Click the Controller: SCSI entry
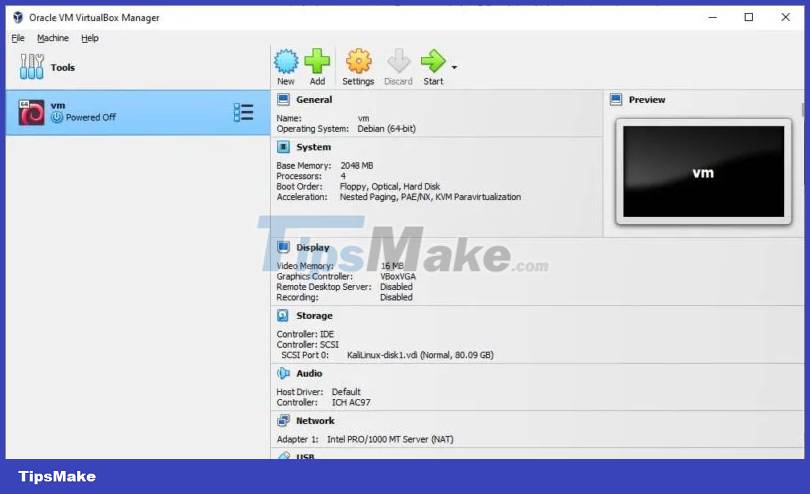The image size is (810, 494). pos(308,344)
